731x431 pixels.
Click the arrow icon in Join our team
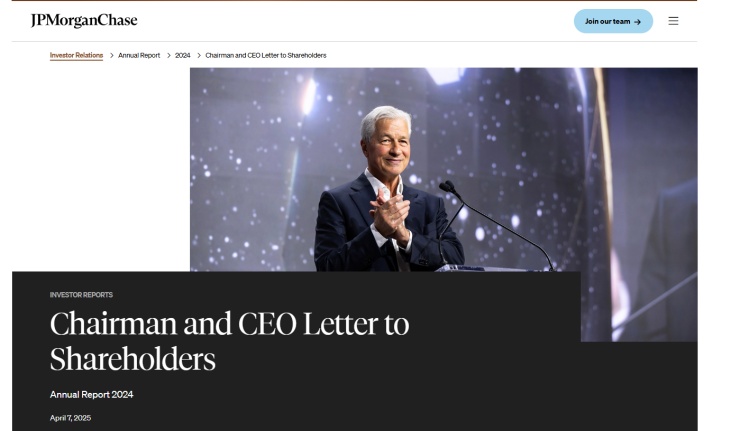pos(637,22)
